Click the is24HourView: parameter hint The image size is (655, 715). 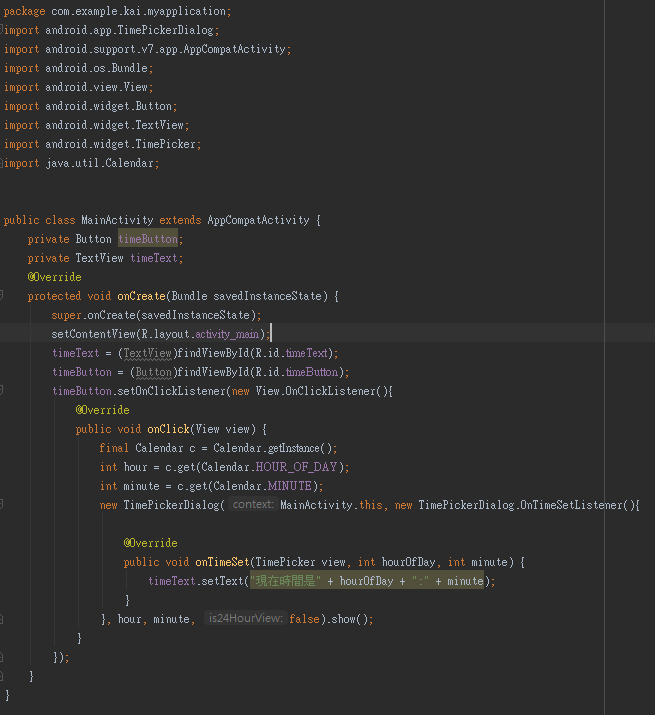point(245,619)
